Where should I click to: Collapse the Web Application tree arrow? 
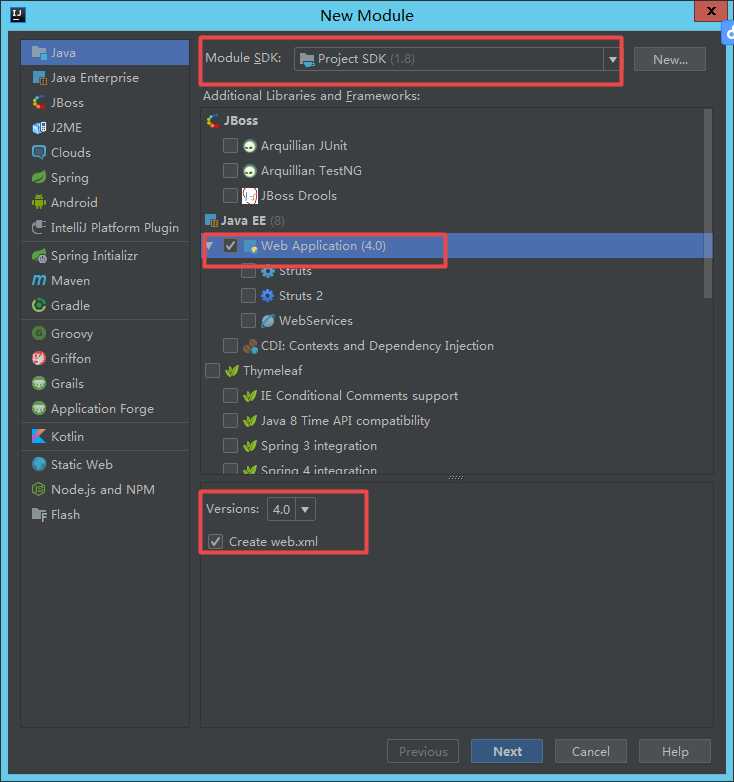coord(210,245)
